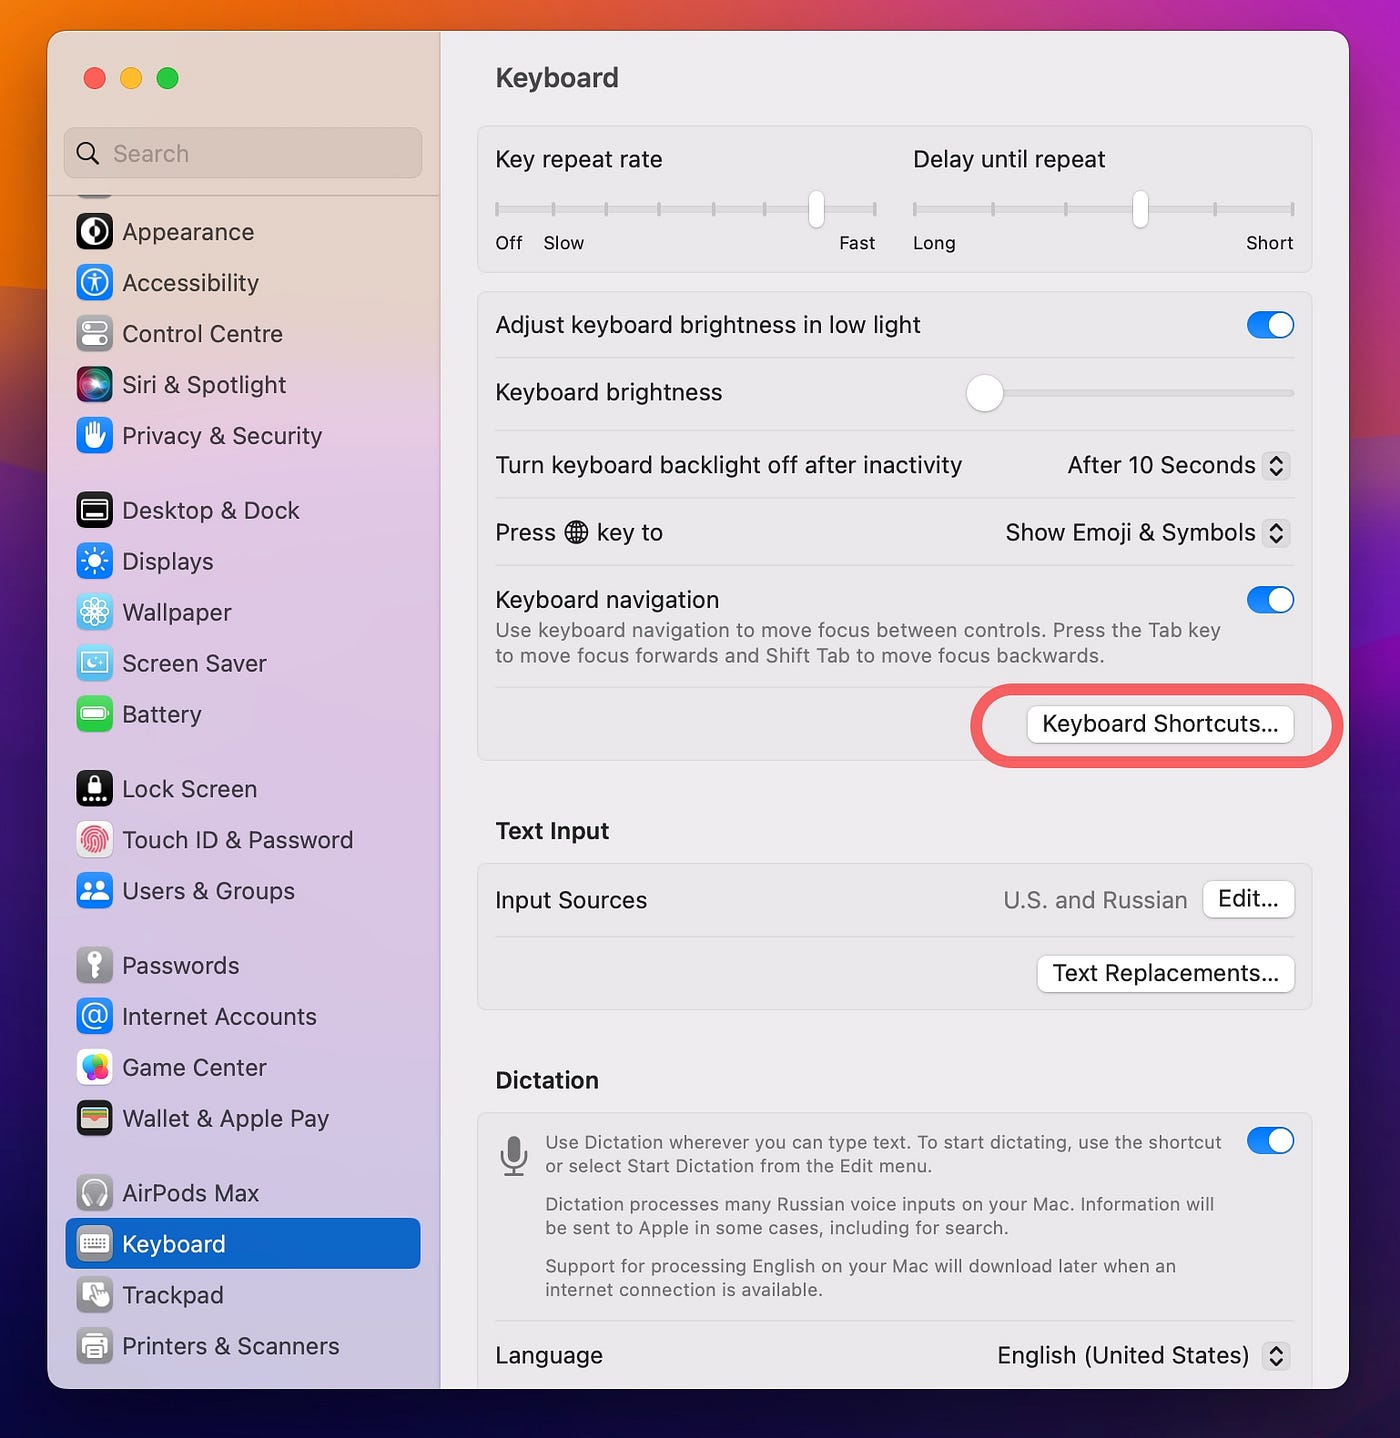This screenshot has height=1438, width=1400.
Task: Expand the Show Emoji & Symbols dropdown
Action: tap(1147, 533)
